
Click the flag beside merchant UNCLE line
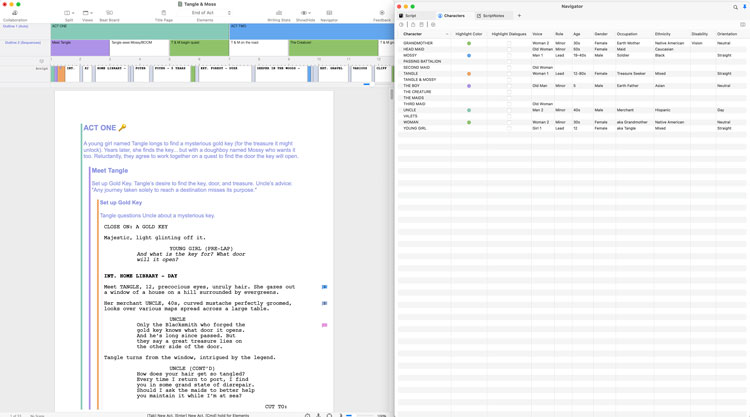click(324, 303)
